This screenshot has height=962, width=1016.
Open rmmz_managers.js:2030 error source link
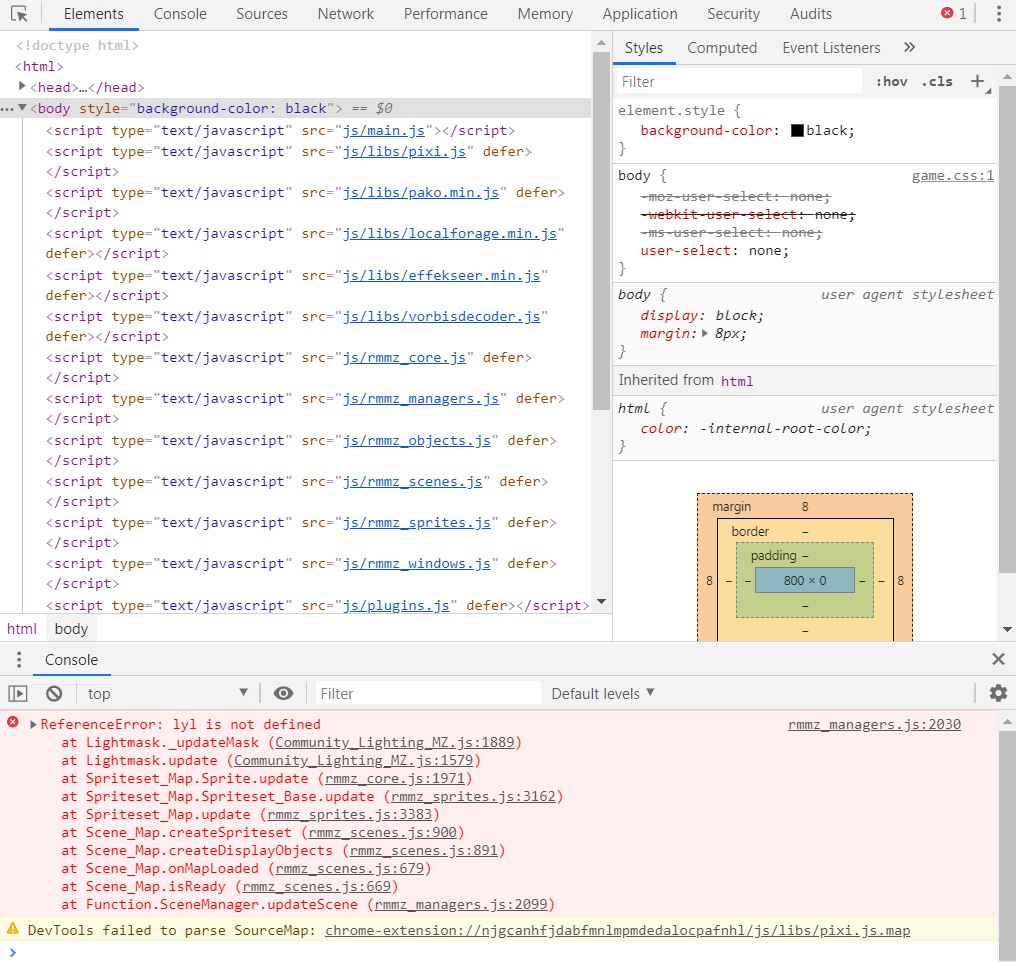point(874,724)
